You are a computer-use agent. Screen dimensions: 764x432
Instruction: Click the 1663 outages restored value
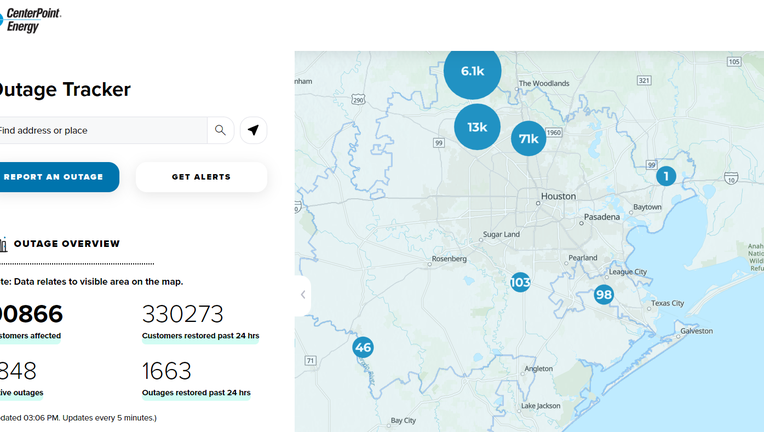166,371
